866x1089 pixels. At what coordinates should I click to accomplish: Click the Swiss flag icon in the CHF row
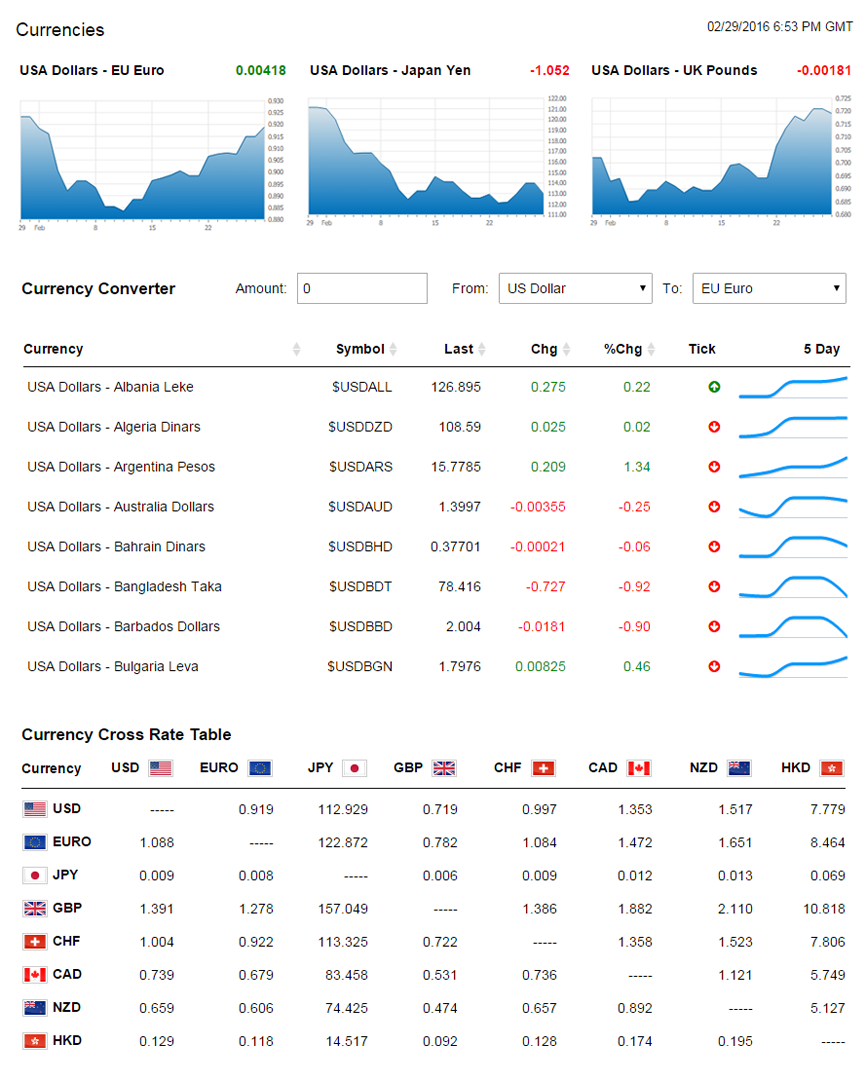[x=35, y=942]
